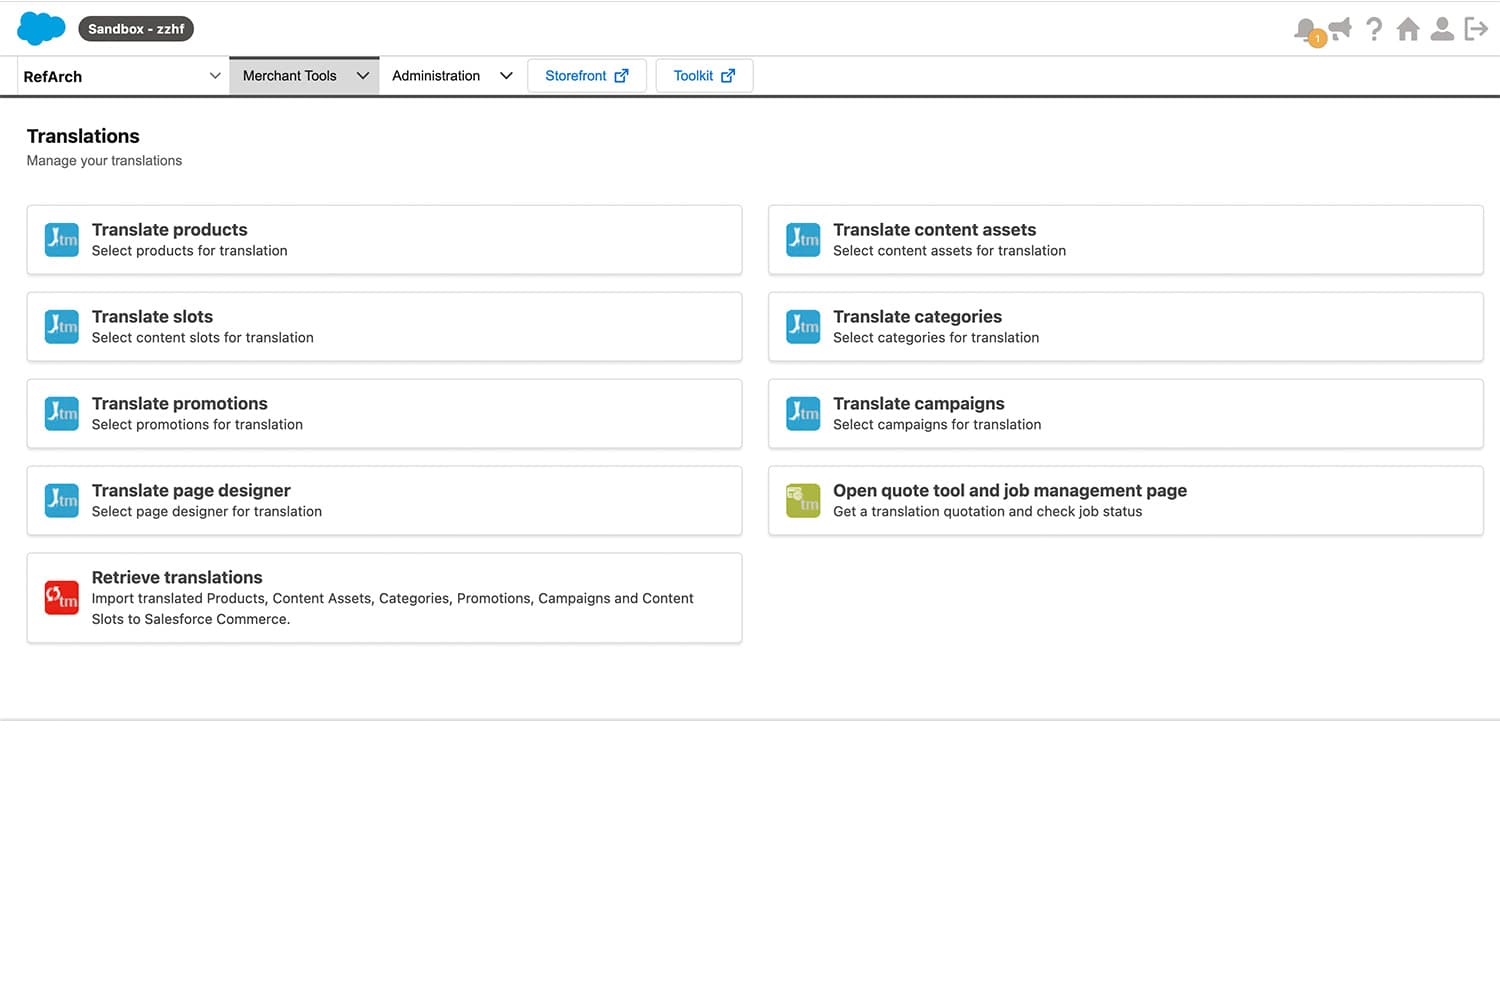Open the notifications bell icon

[x=1306, y=30]
